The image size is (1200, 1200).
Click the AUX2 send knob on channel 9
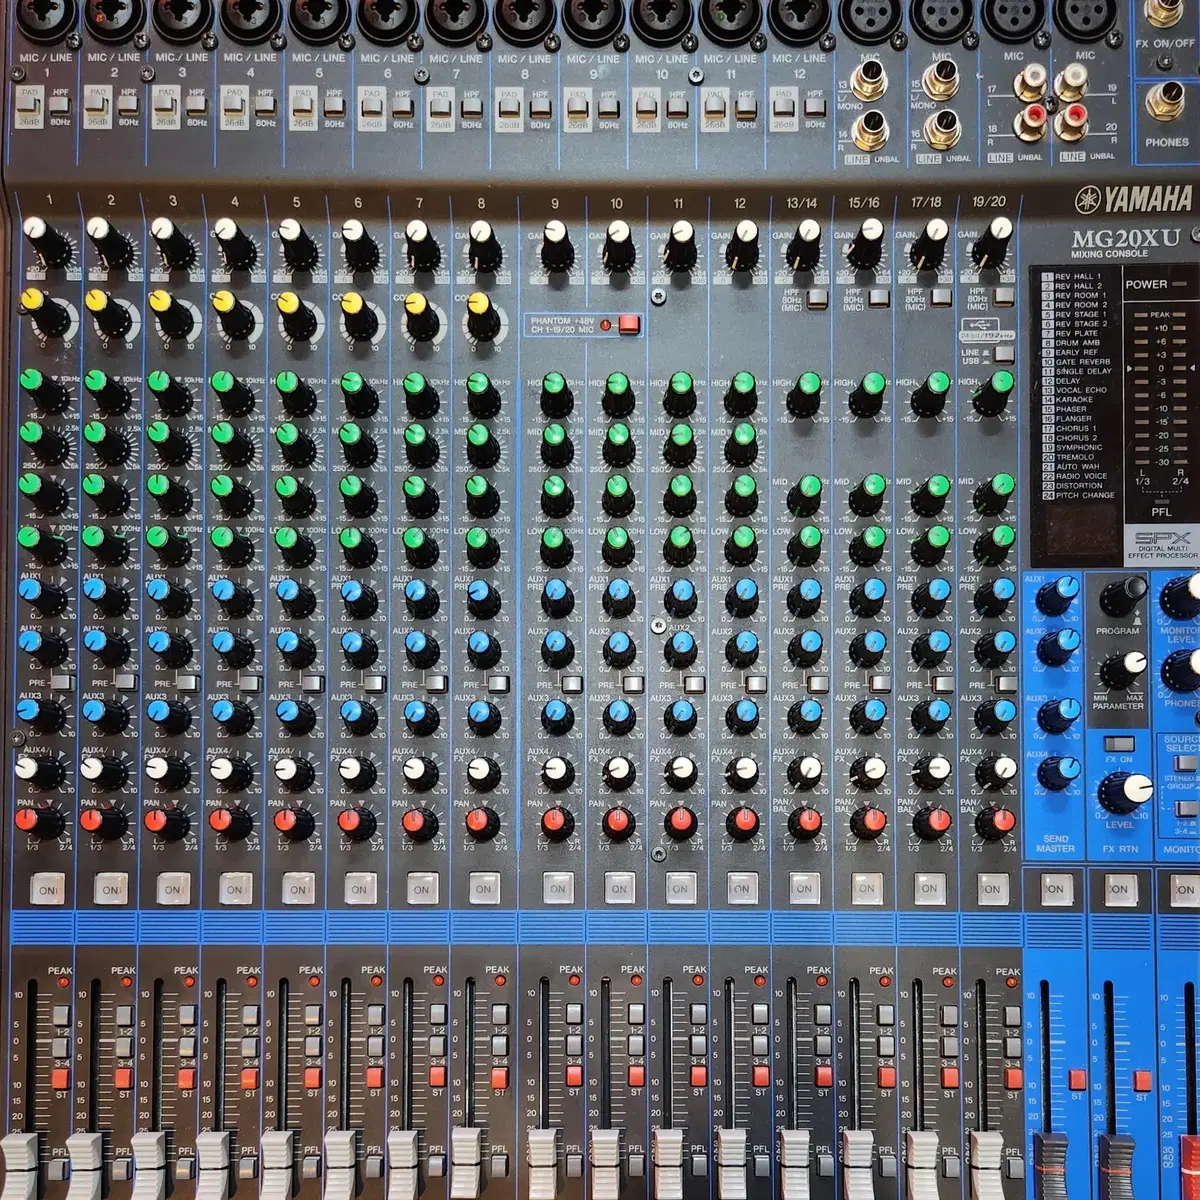[557, 648]
